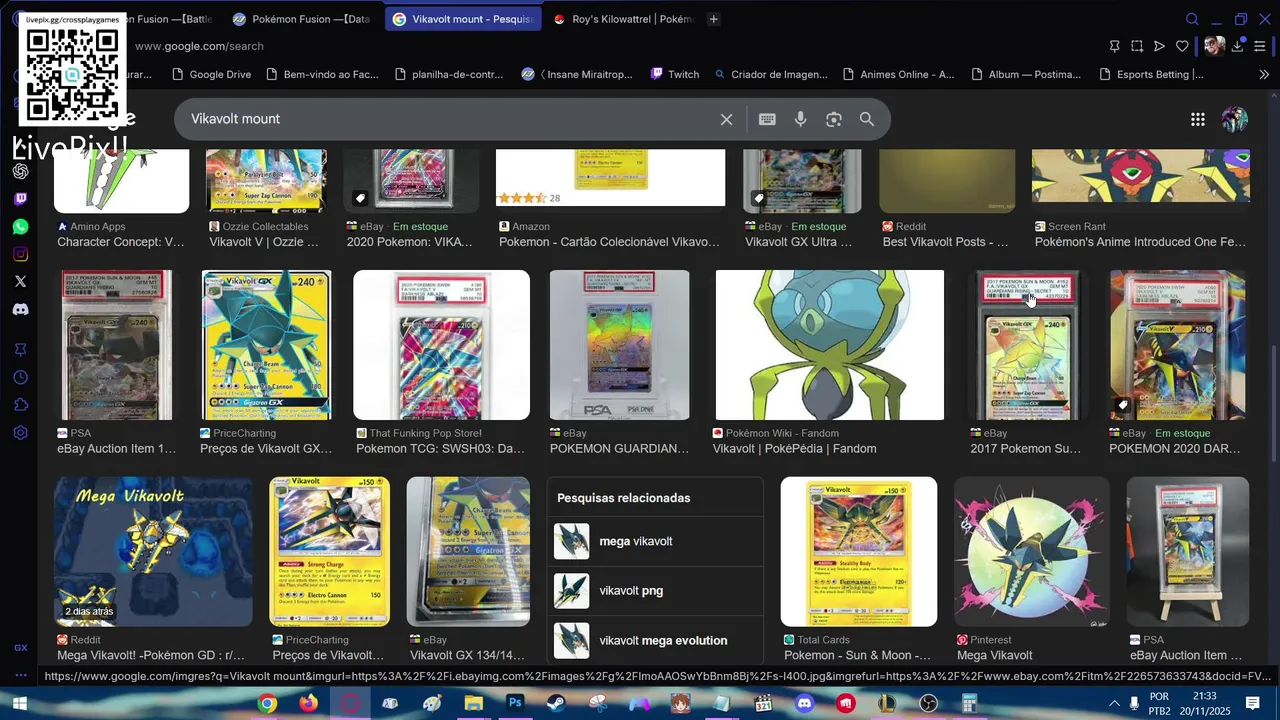The image size is (1280, 720).
Task: Select related search vikavolt png
Action: pyautogui.click(x=655, y=591)
